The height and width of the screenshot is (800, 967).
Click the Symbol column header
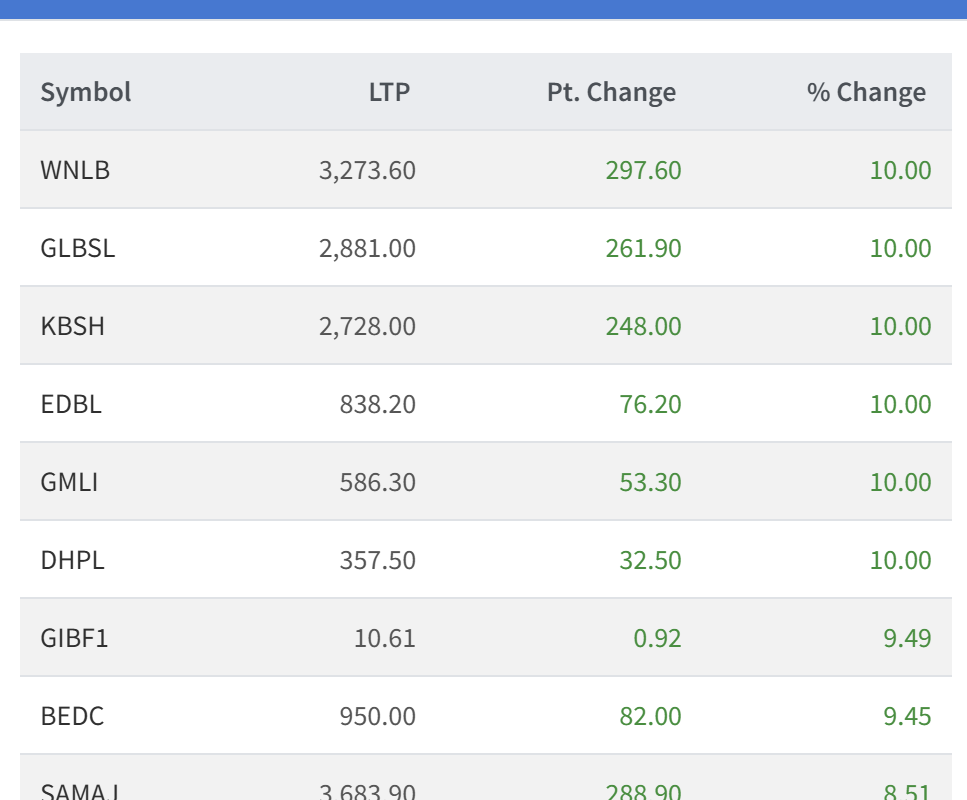tap(86, 92)
